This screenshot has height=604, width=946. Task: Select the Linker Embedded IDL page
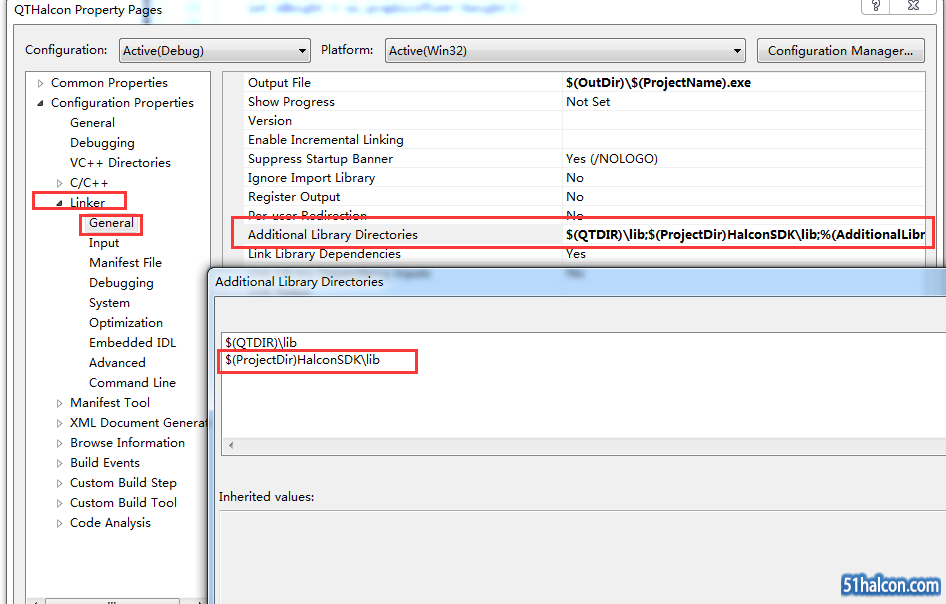(x=133, y=343)
